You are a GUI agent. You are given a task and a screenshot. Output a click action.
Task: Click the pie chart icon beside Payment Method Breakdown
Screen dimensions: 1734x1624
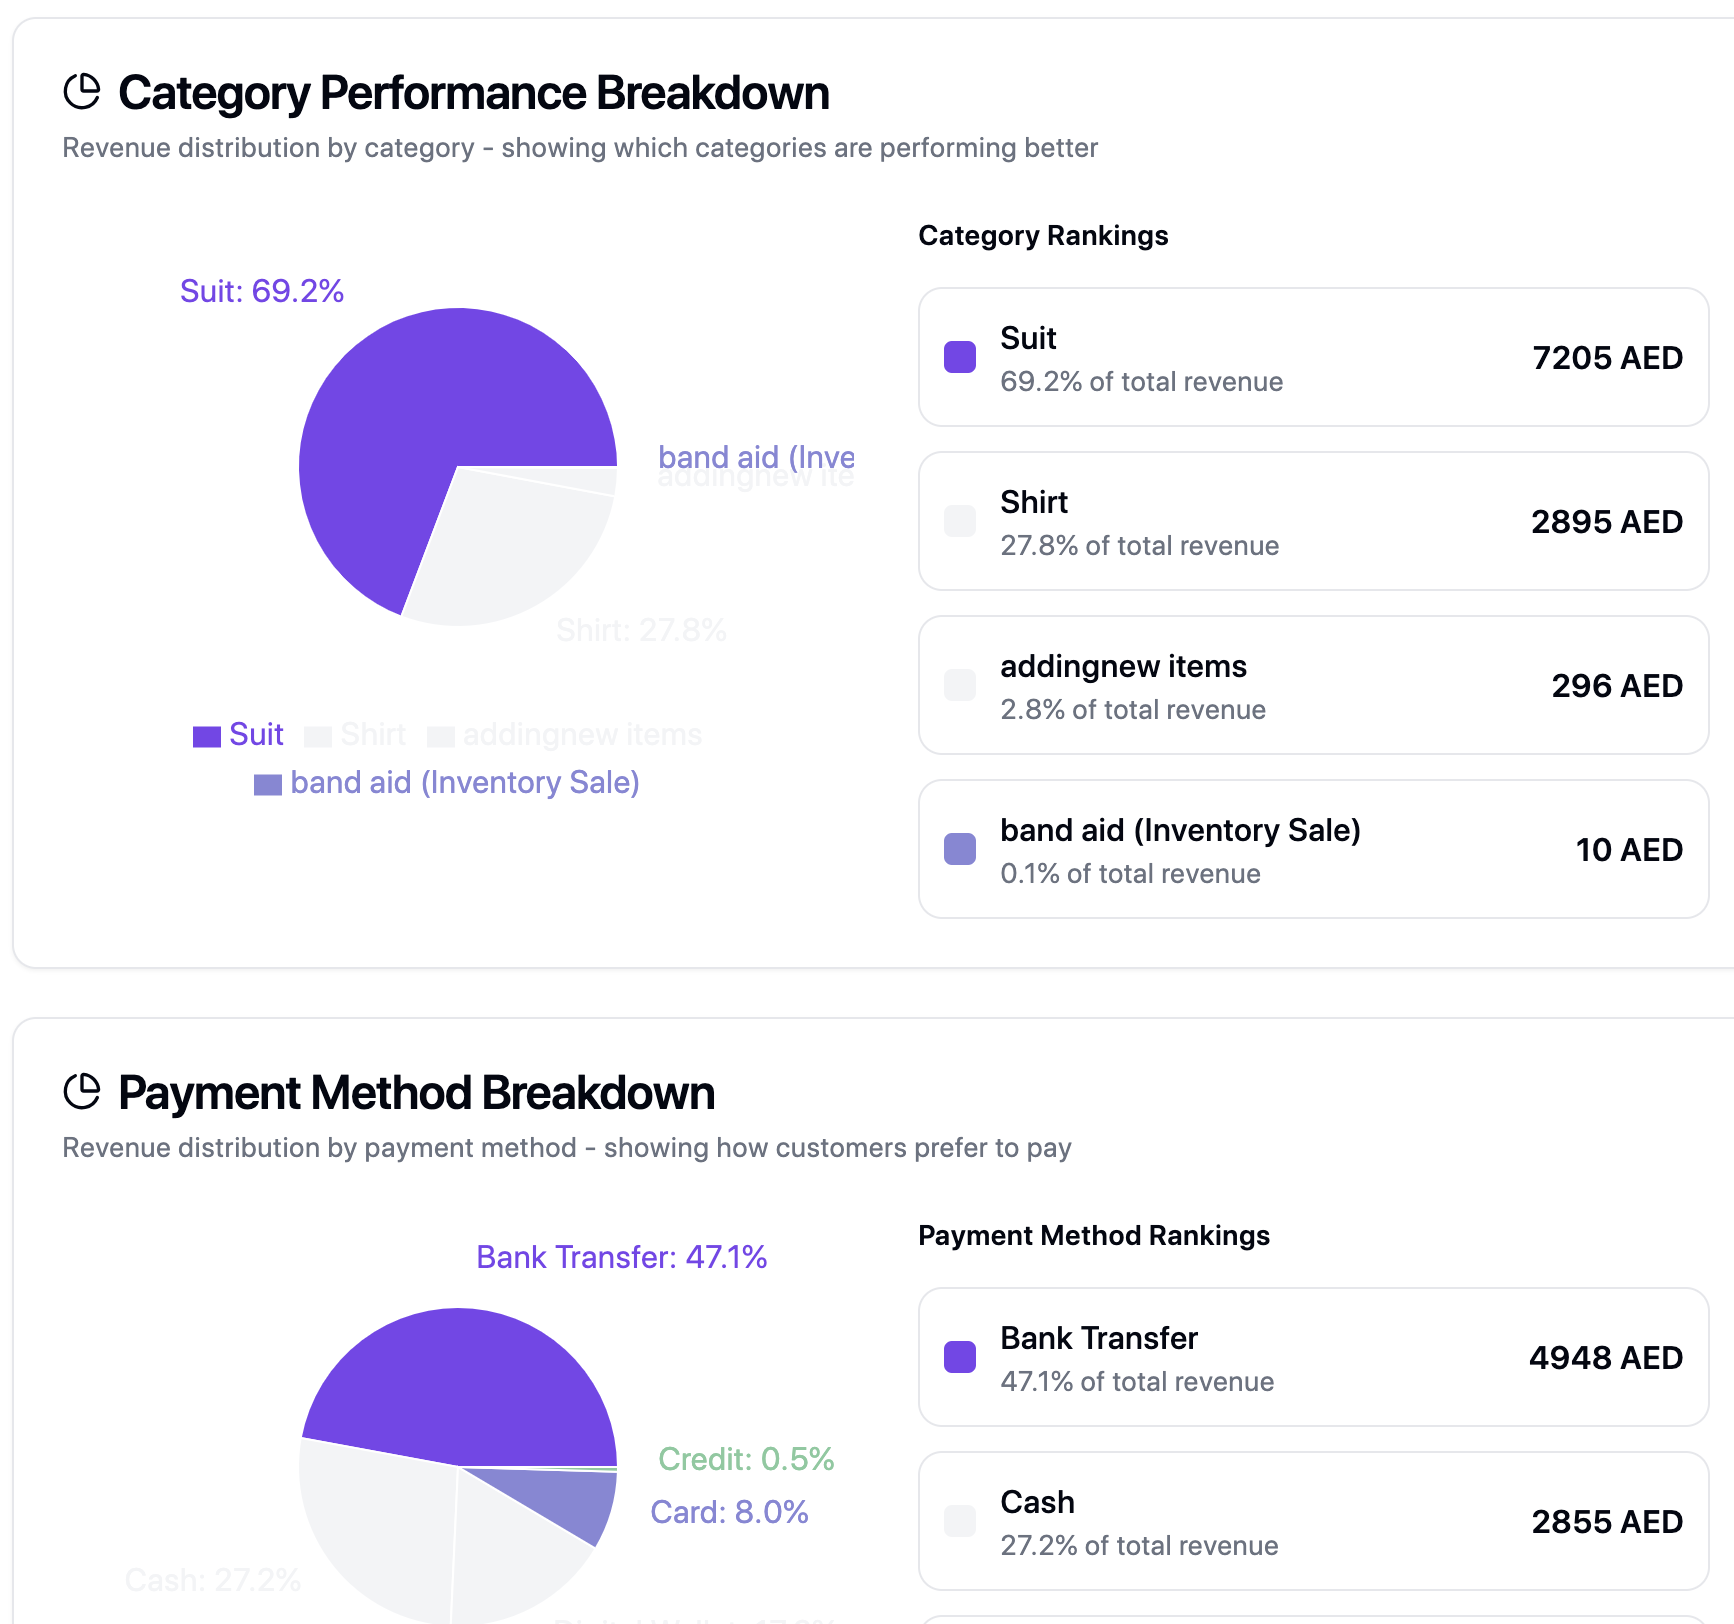(82, 1092)
